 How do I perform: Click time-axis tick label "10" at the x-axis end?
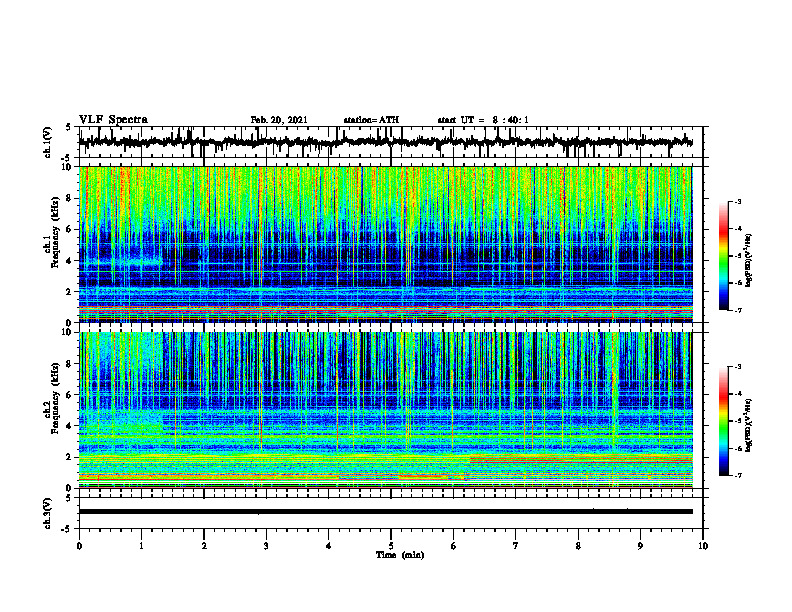tap(703, 546)
